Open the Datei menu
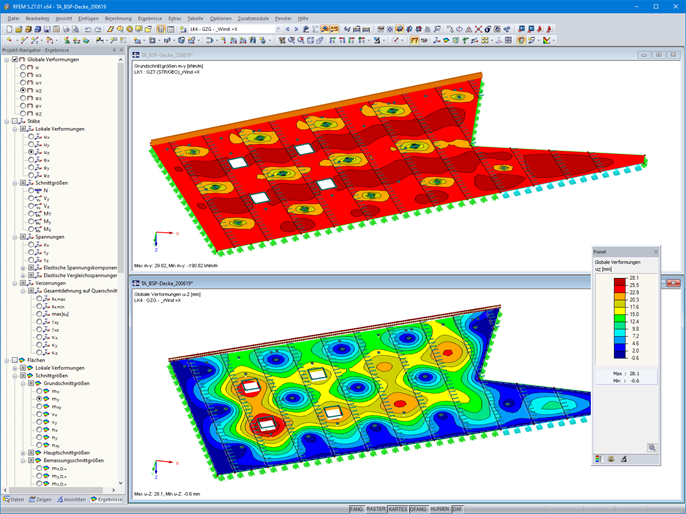 [14, 18]
